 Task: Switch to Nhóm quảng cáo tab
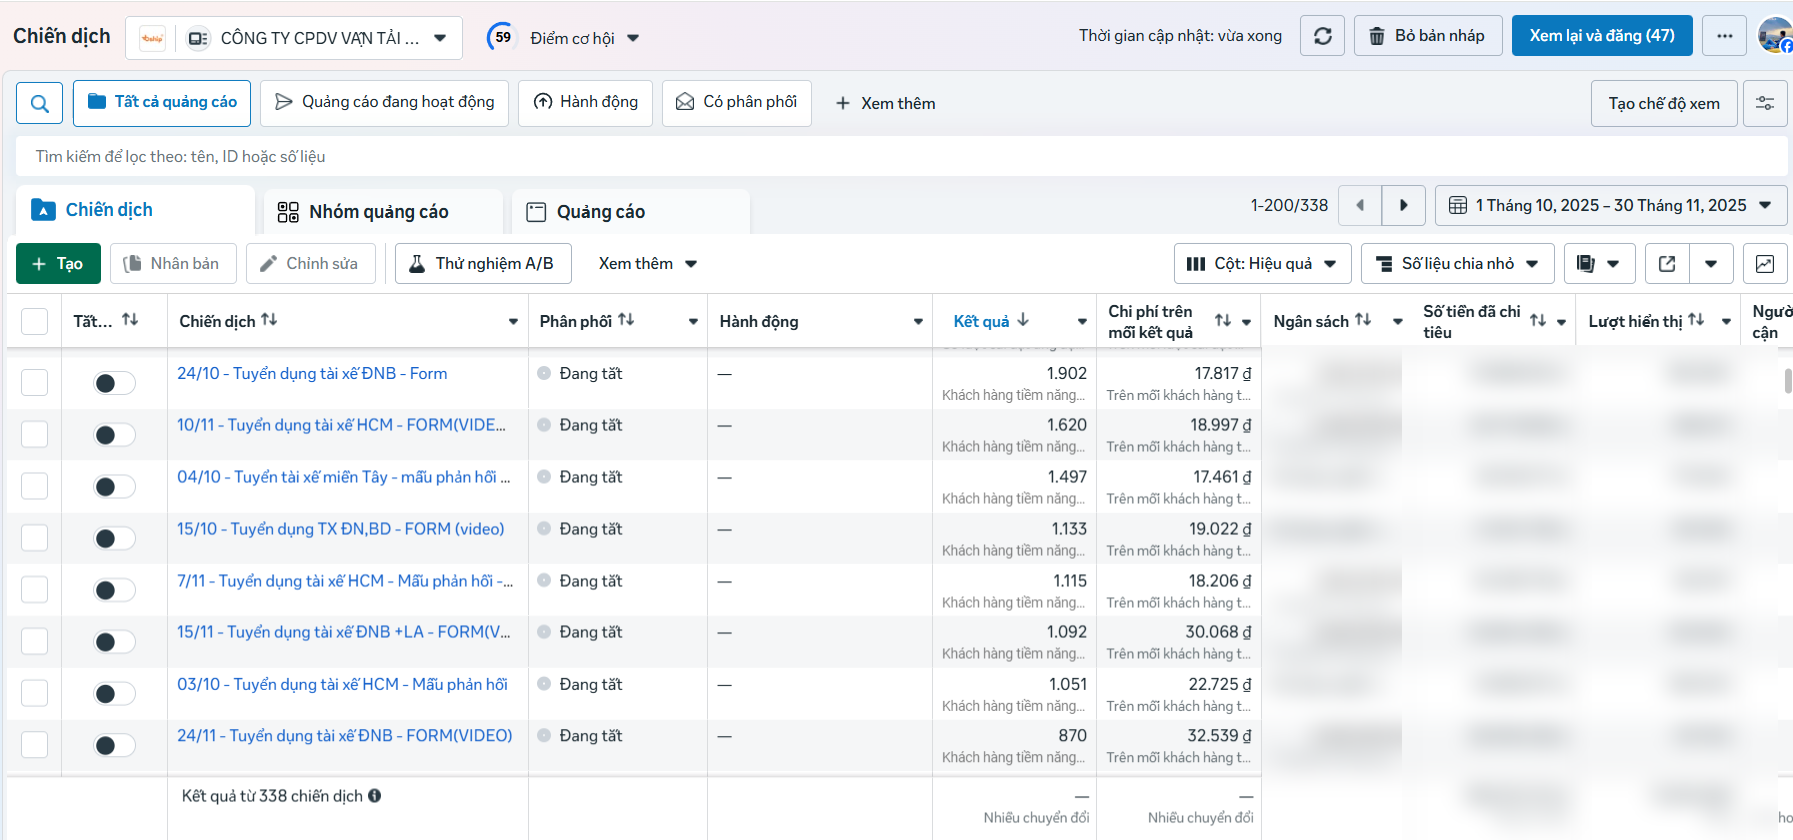[x=383, y=212]
